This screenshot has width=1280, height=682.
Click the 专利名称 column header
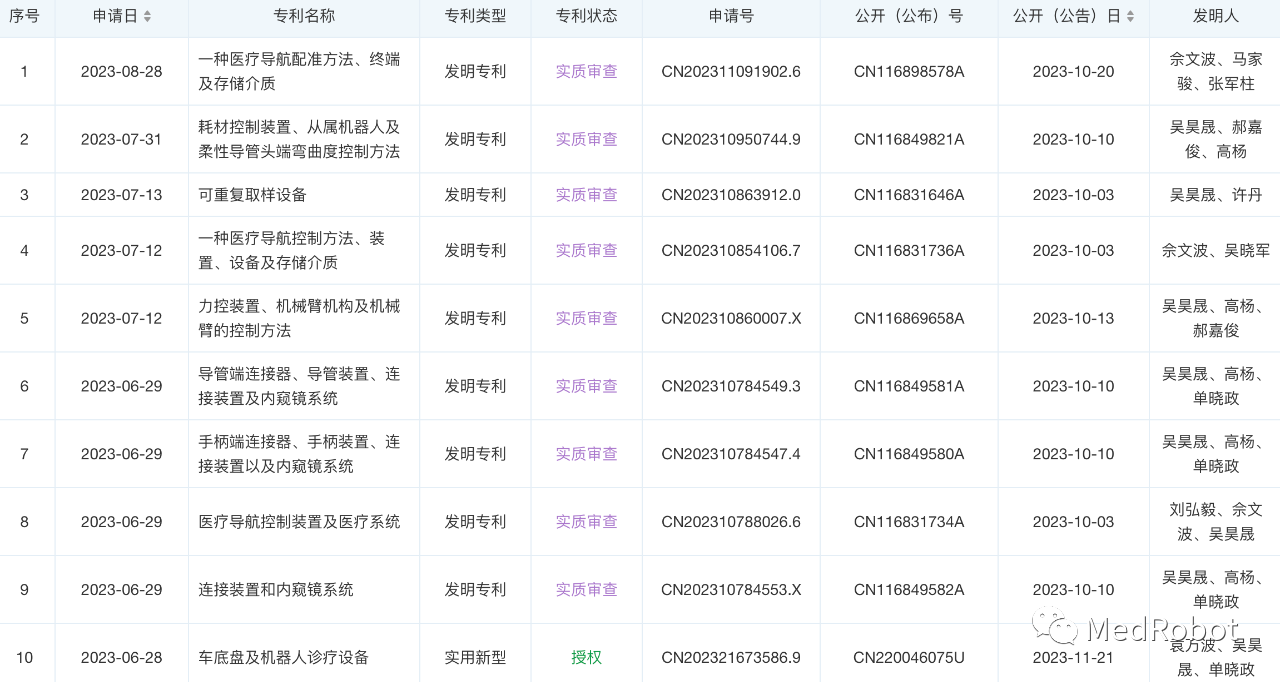click(x=303, y=16)
